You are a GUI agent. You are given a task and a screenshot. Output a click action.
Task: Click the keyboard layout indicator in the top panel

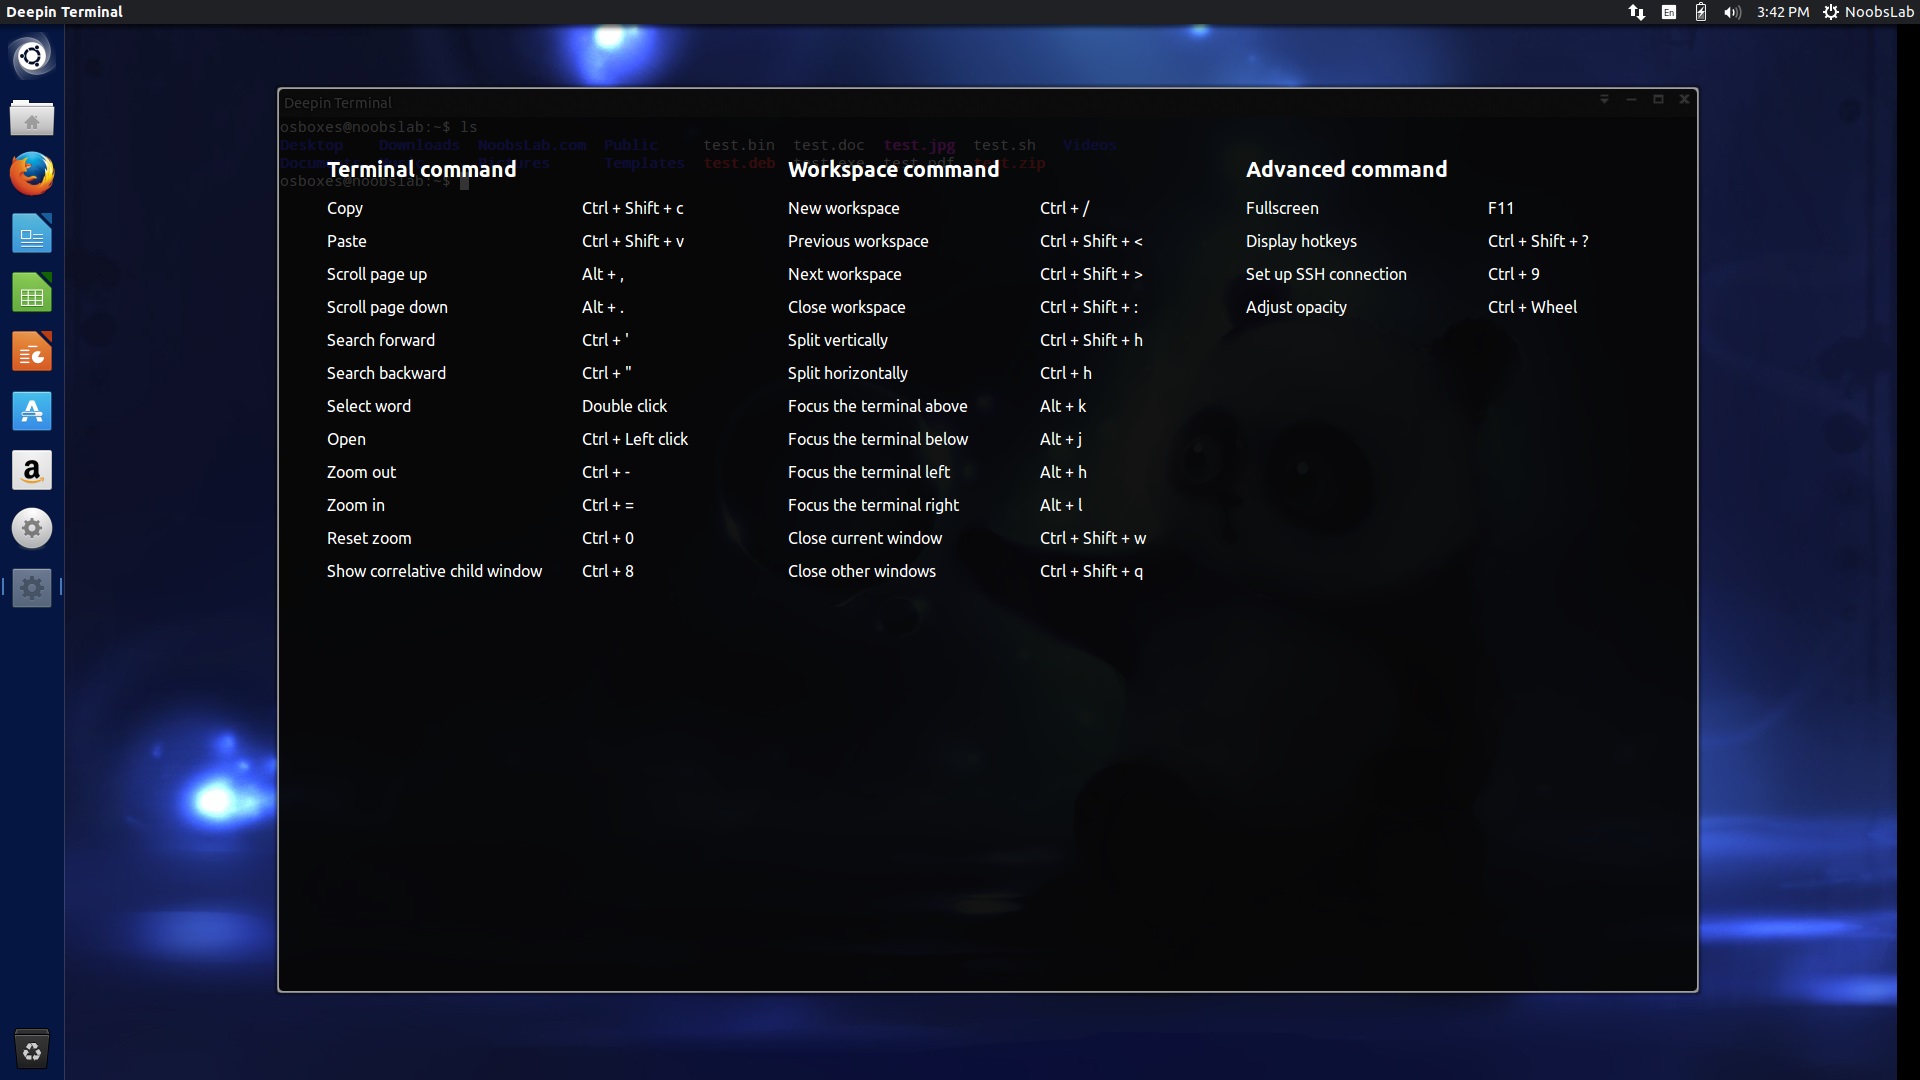(1668, 12)
